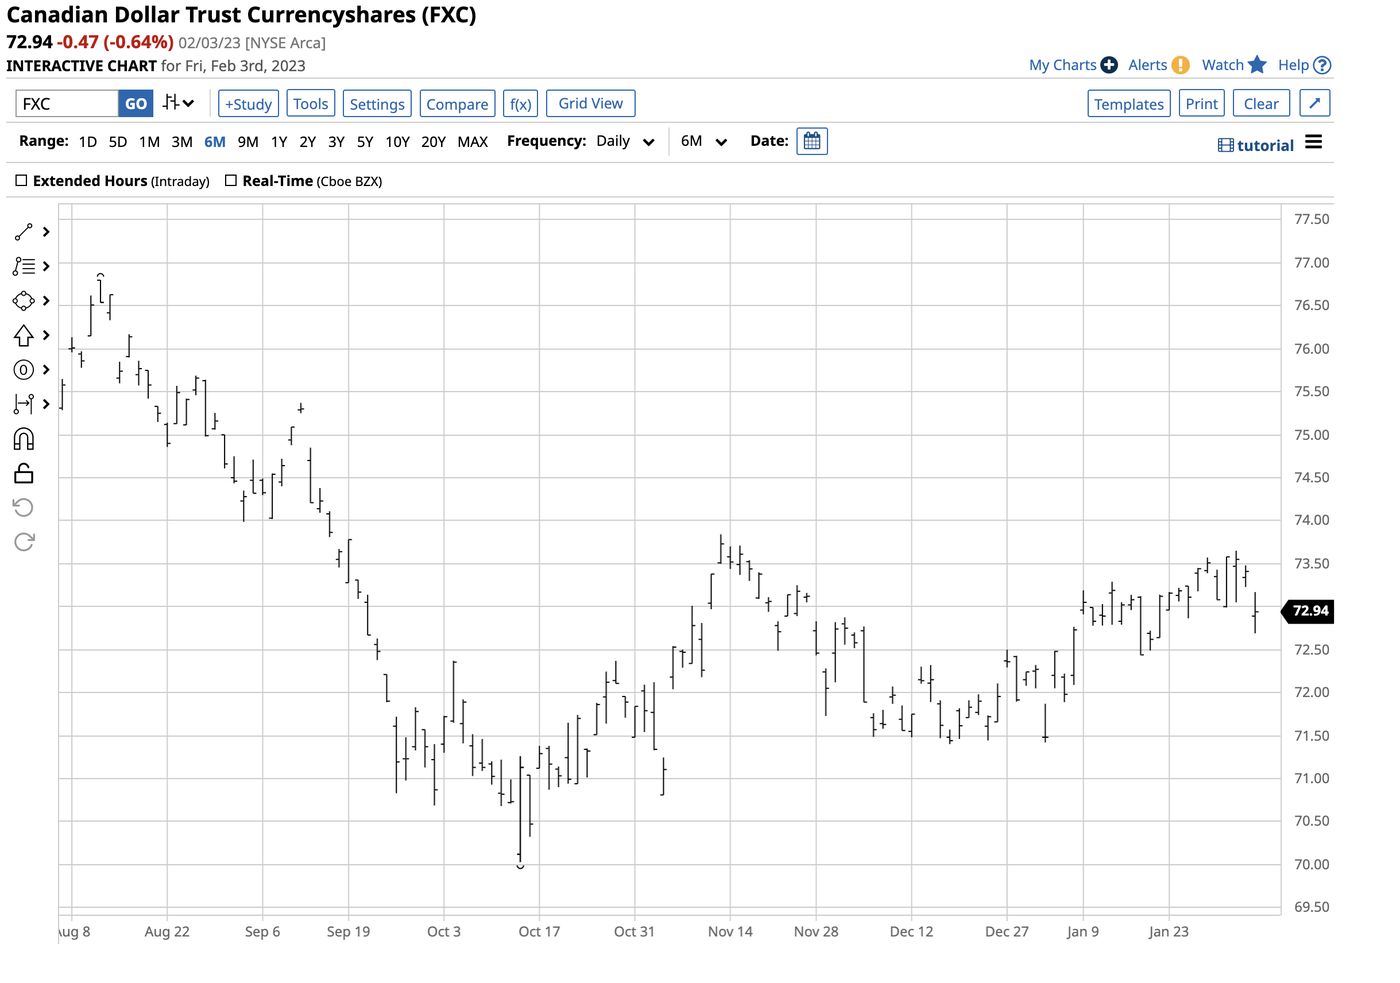The height and width of the screenshot is (983, 1400).
Task: Enable the Extended Hours checkbox
Action: [21, 181]
